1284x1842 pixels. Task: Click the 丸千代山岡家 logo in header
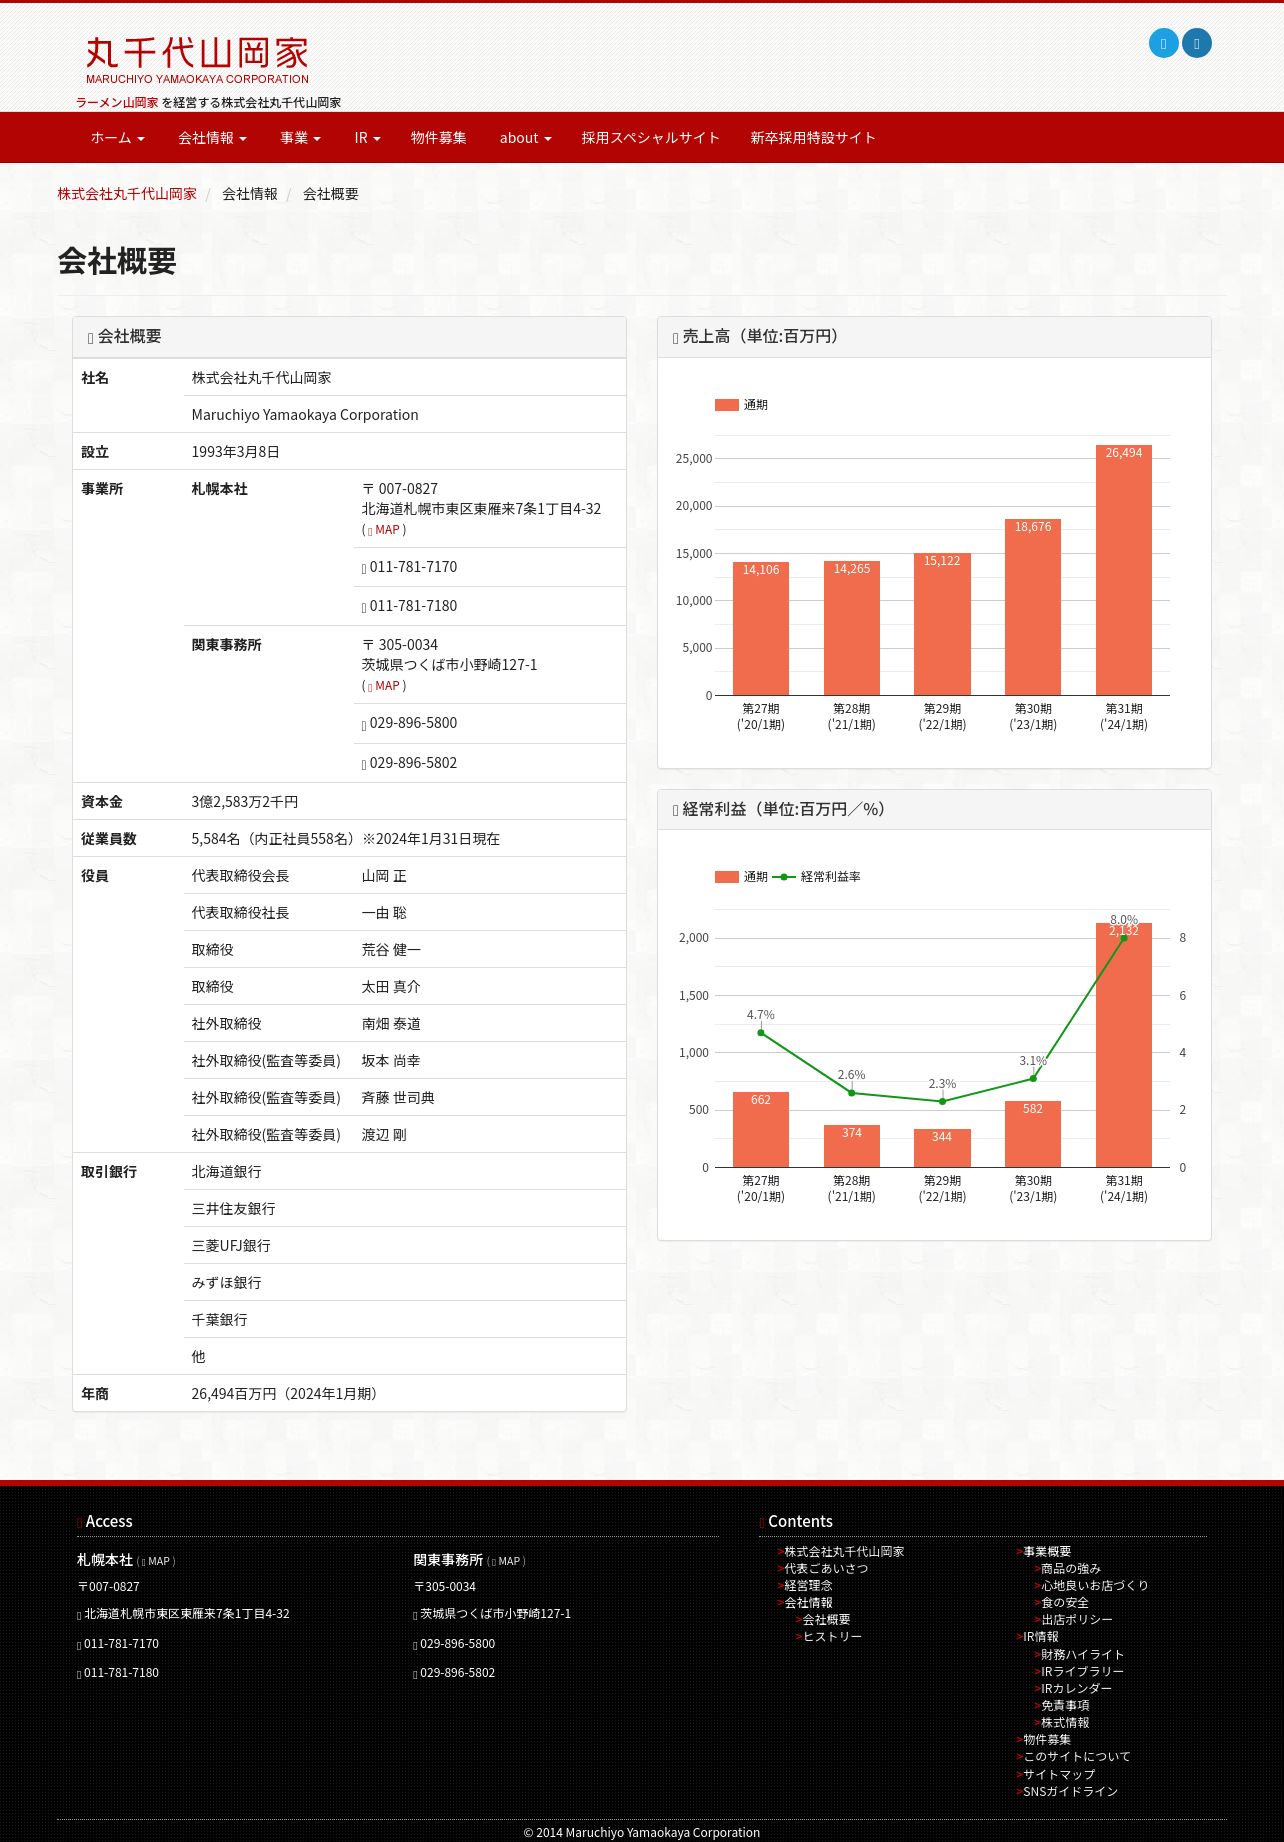coord(197,60)
